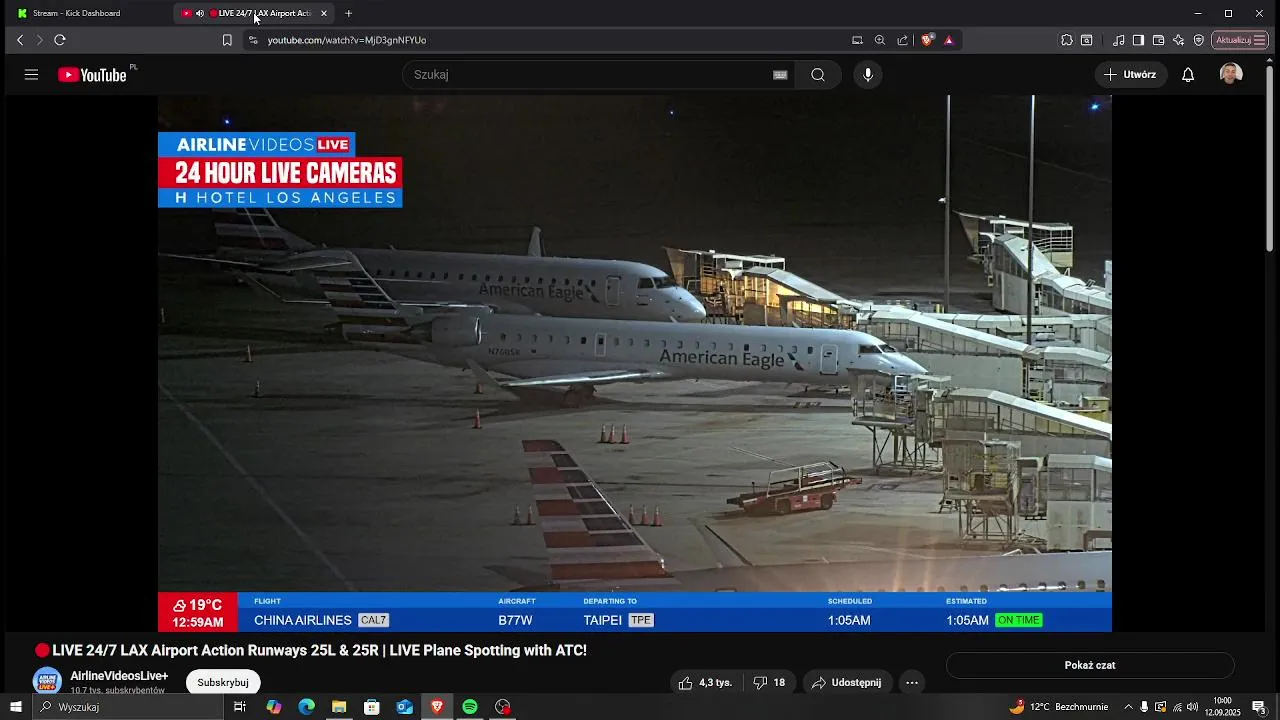Viewport: 1280px width, 720px height.
Task: Open the Windows Start menu
Action: [15, 707]
